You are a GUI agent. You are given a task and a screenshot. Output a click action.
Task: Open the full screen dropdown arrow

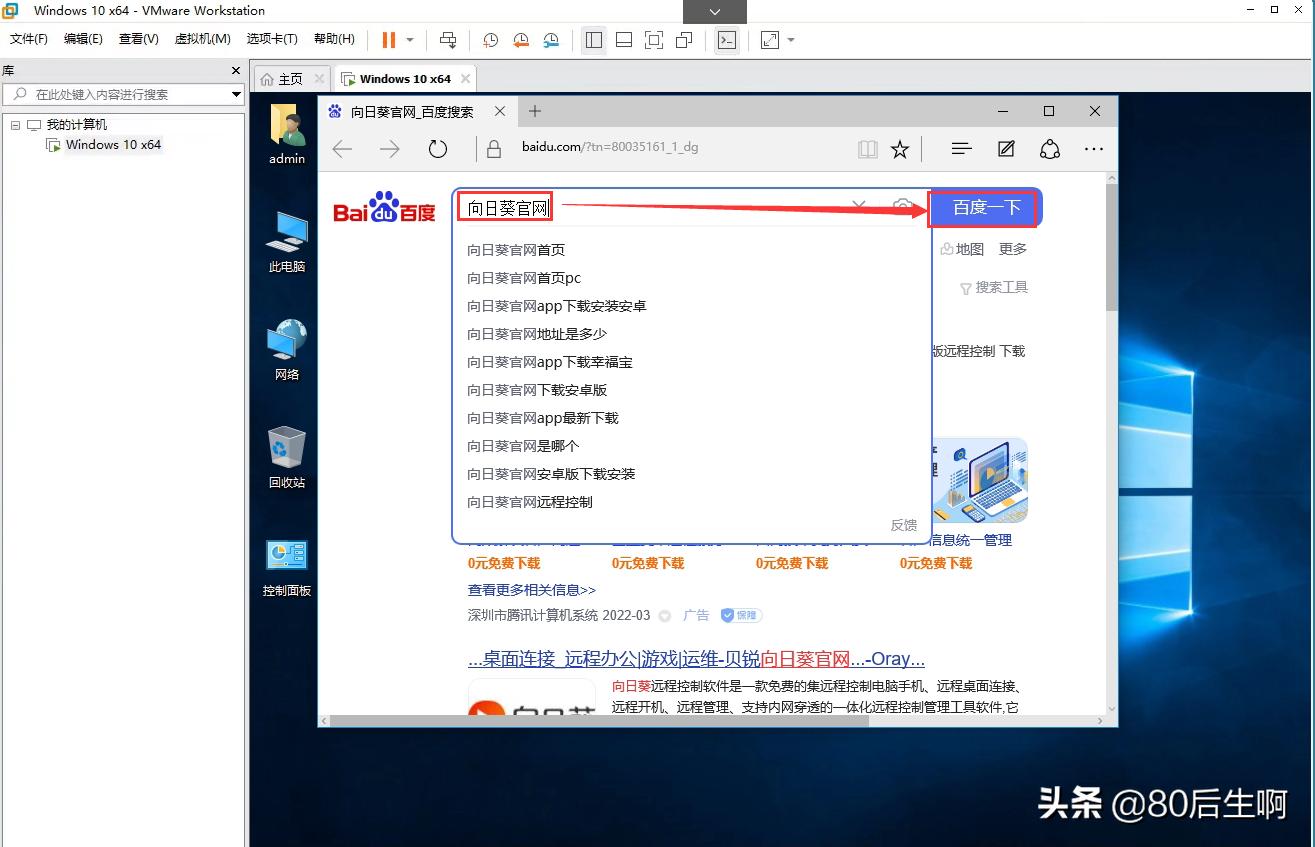[790, 40]
